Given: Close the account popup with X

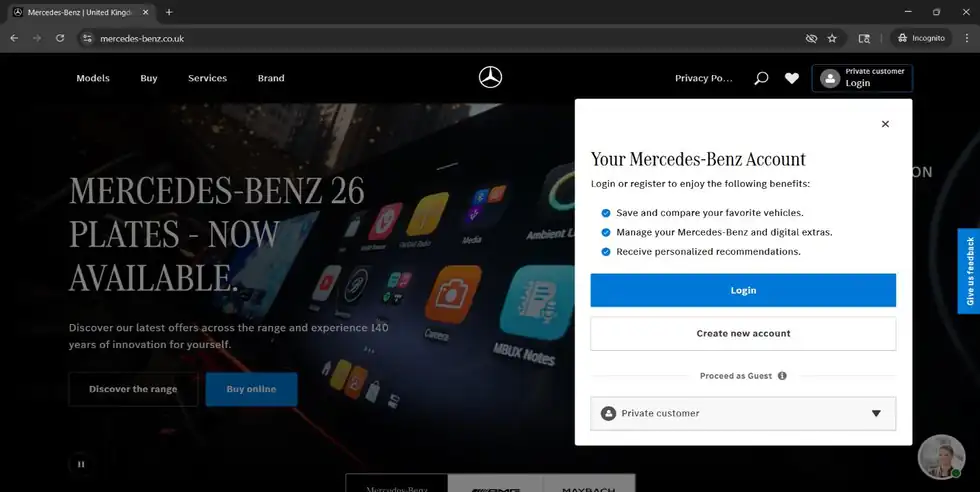Looking at the screenshot, I should (x=885, y=124).
